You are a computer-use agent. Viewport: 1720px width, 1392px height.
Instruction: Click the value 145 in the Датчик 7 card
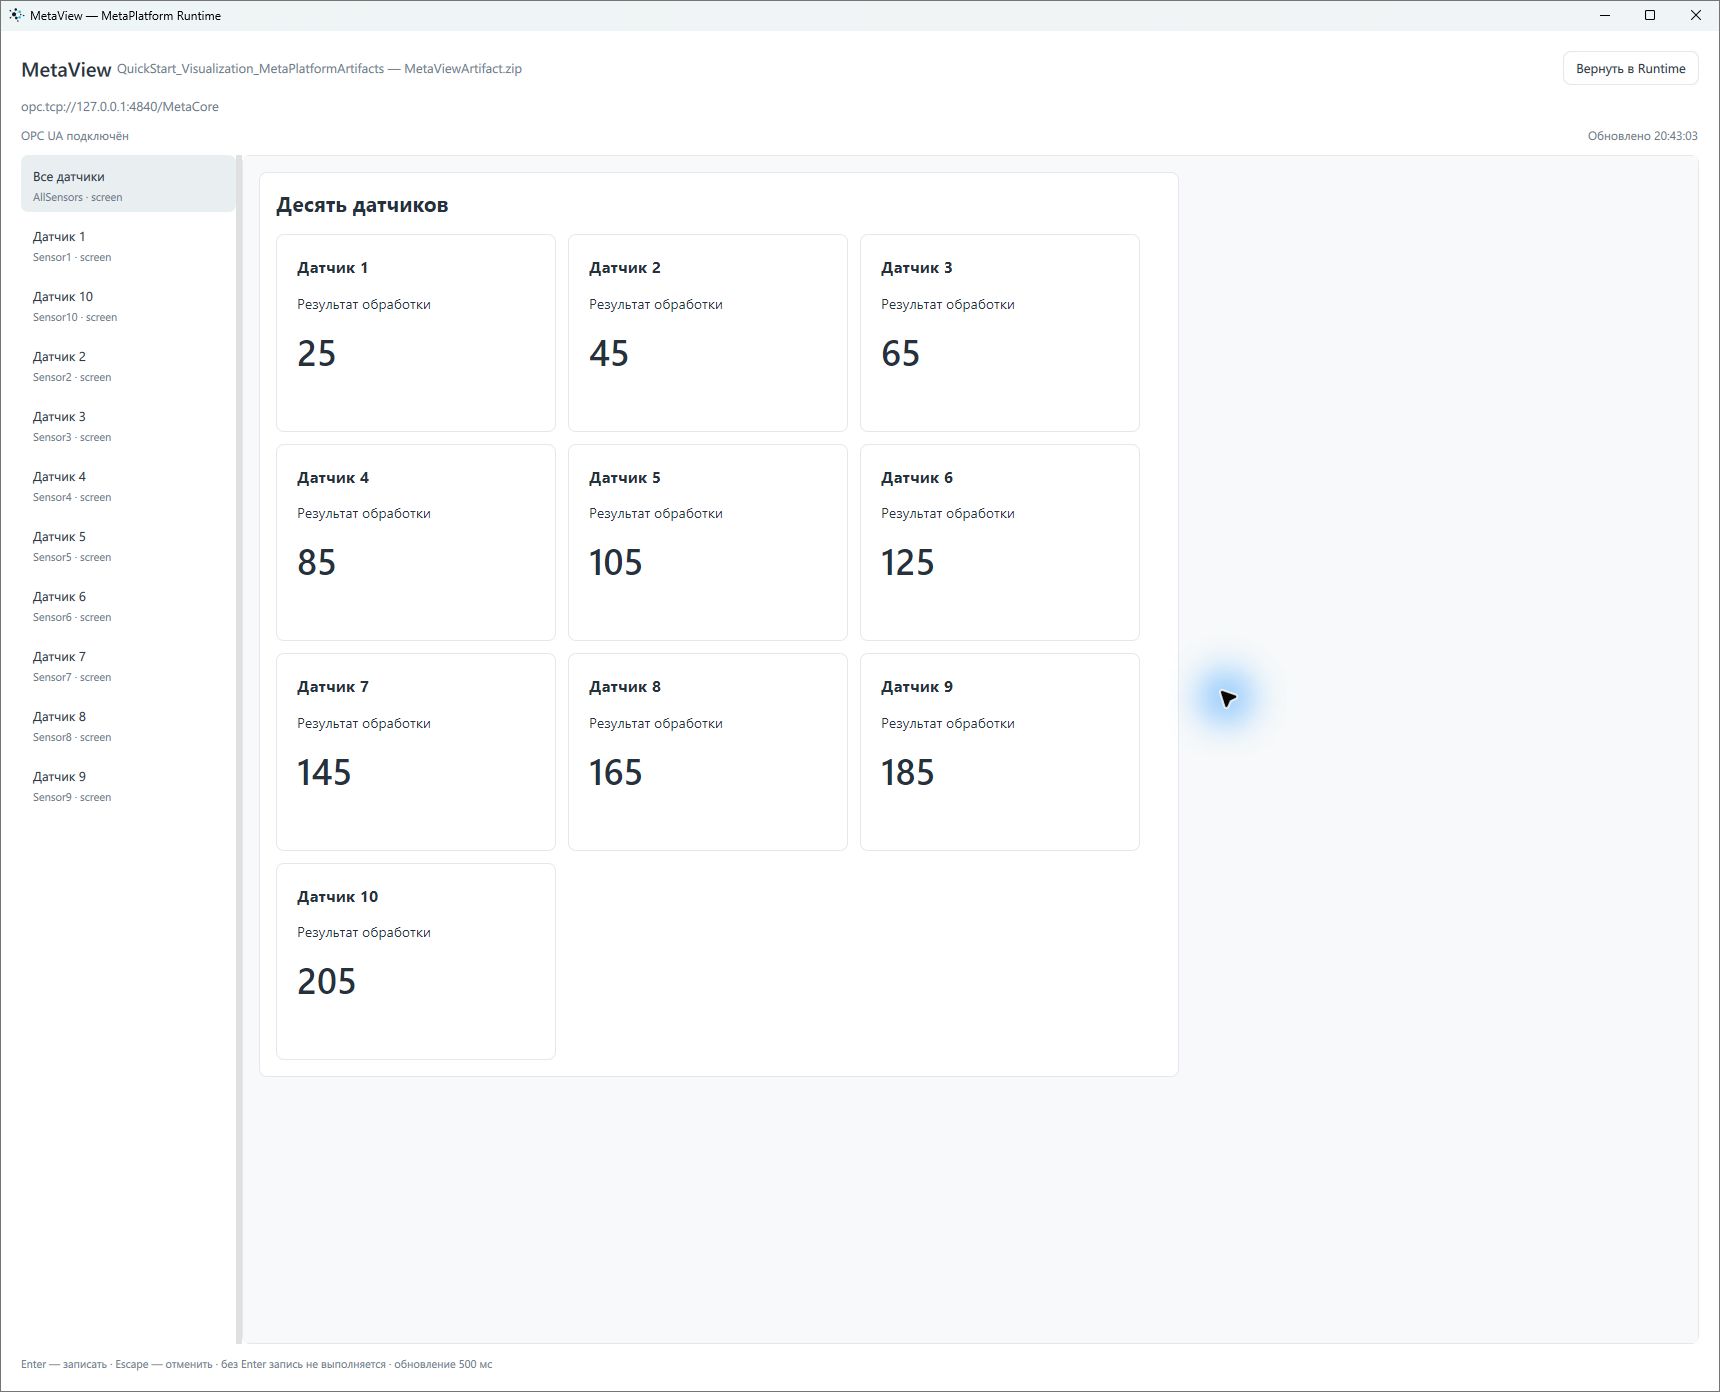point(324,772)
